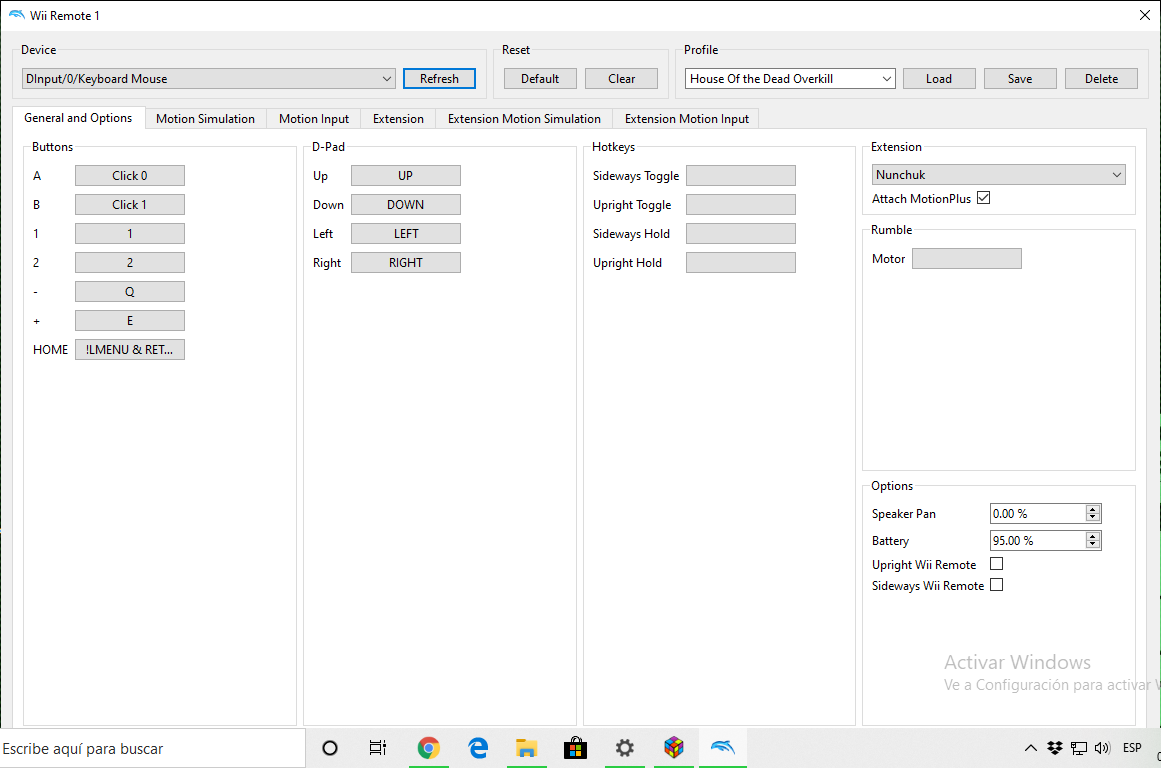Open the Profile combo box
This screenshot has height=768, width=1161.
(790, 79)
